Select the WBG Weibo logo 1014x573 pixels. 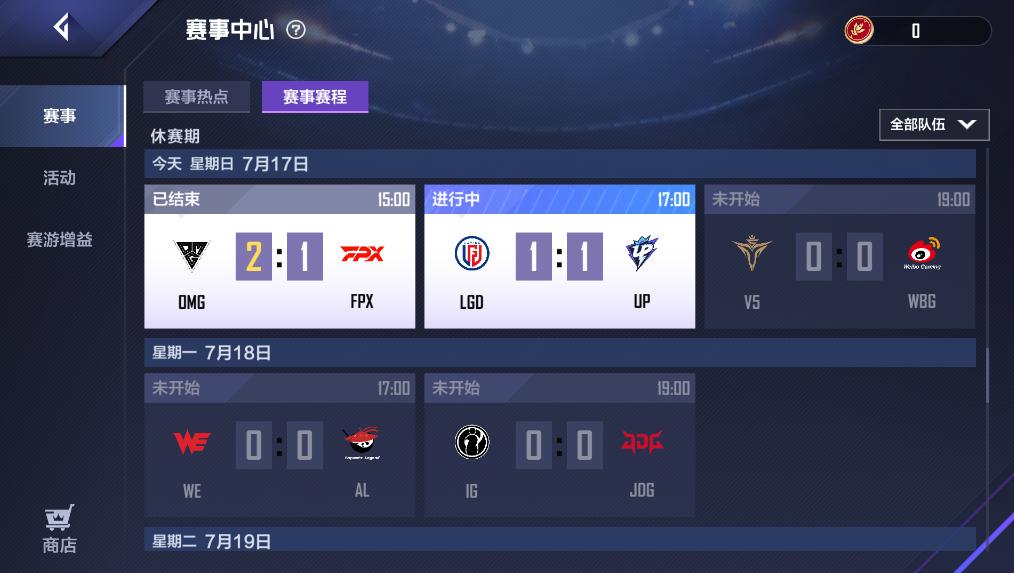[922, 253]
